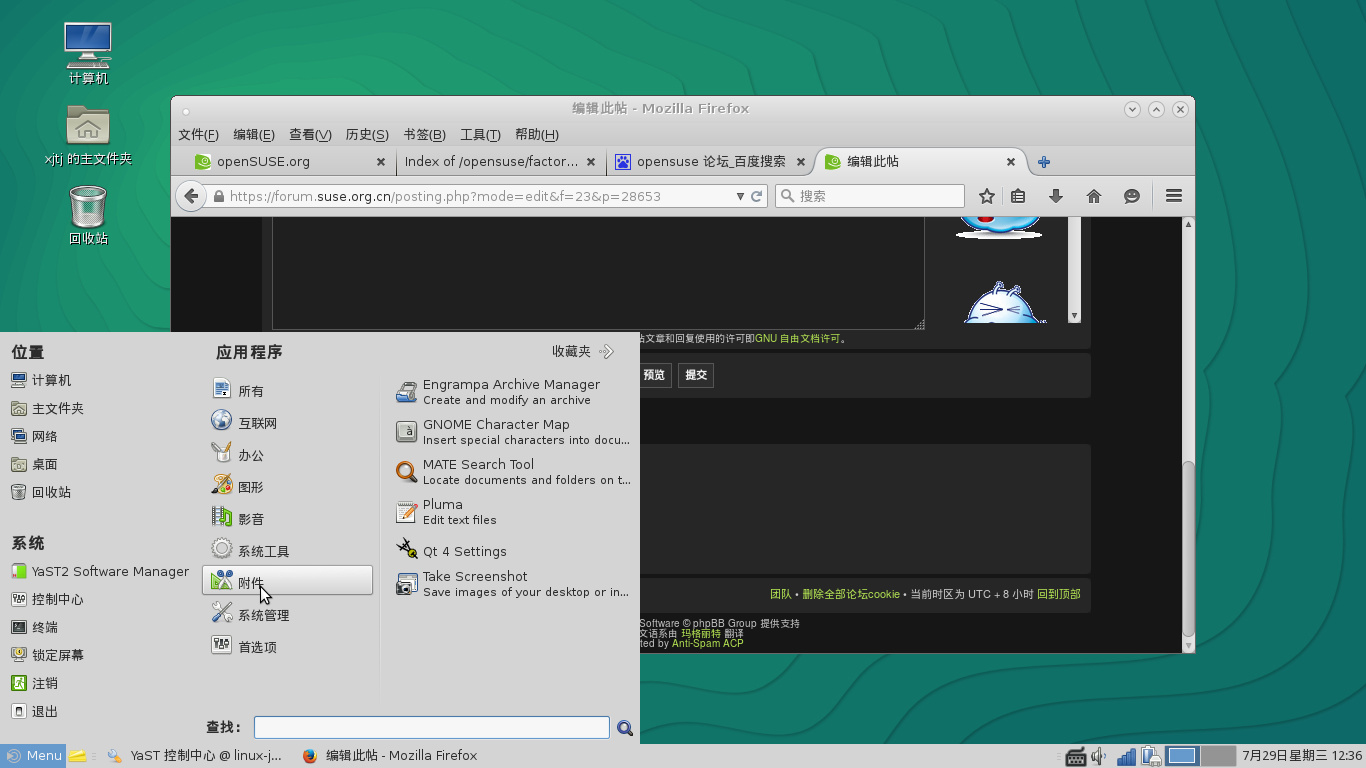Launch Pluma text editor
This screenshot has height=768, width=1366.
(x=513, y=512)
